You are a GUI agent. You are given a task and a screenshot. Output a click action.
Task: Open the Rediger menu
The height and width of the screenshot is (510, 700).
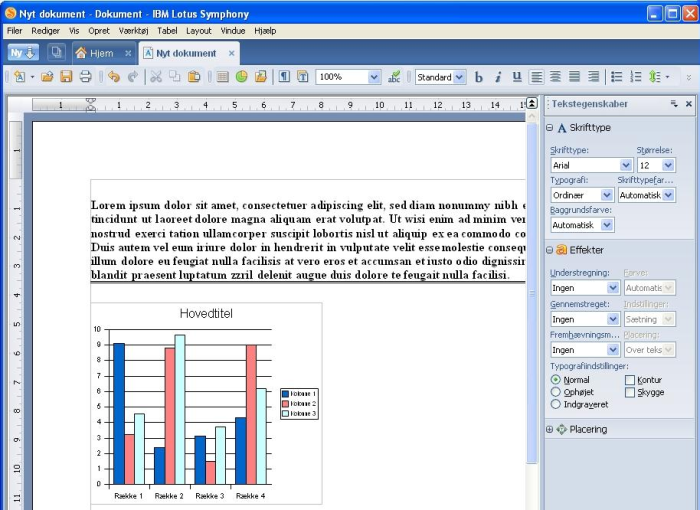coord(45,31)
